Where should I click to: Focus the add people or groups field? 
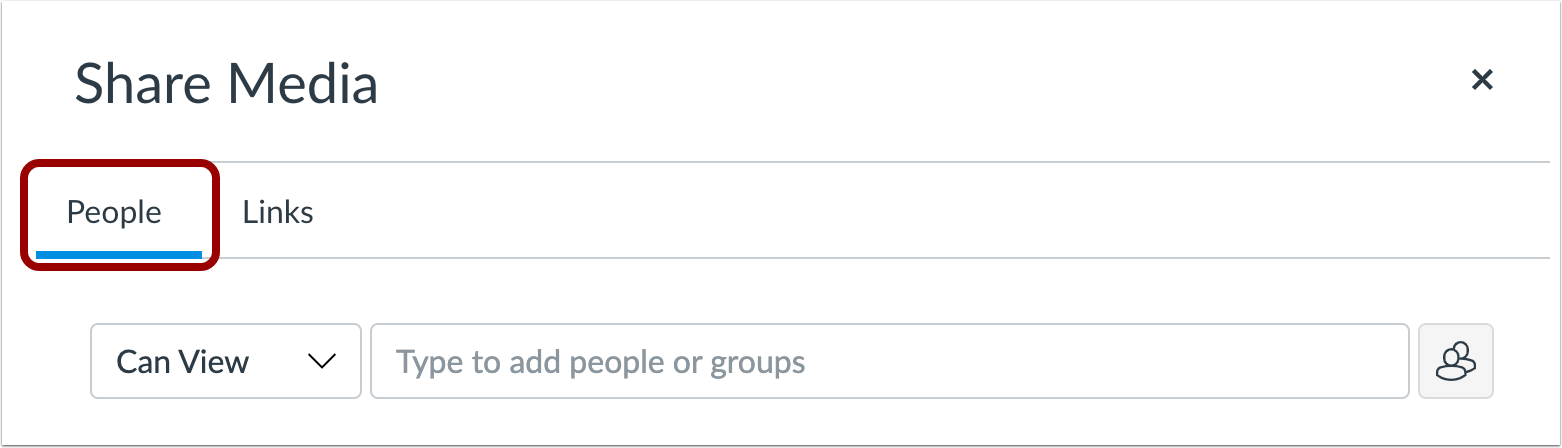click(889, 361)
